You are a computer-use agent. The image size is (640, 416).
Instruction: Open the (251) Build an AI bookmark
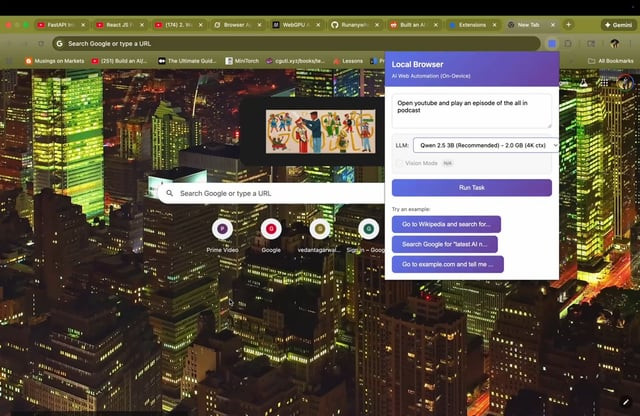pos(120,61)
